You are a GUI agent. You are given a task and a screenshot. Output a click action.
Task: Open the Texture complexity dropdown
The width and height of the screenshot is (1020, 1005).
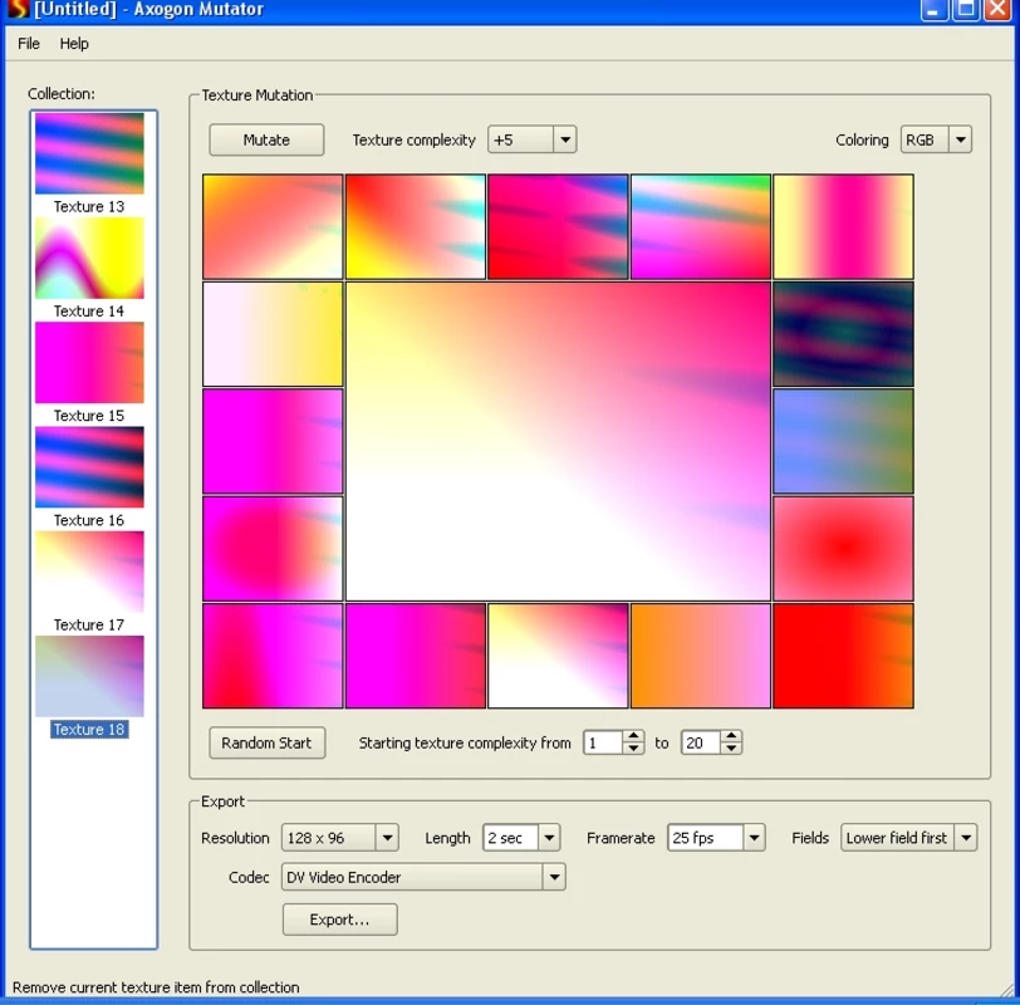566,139
